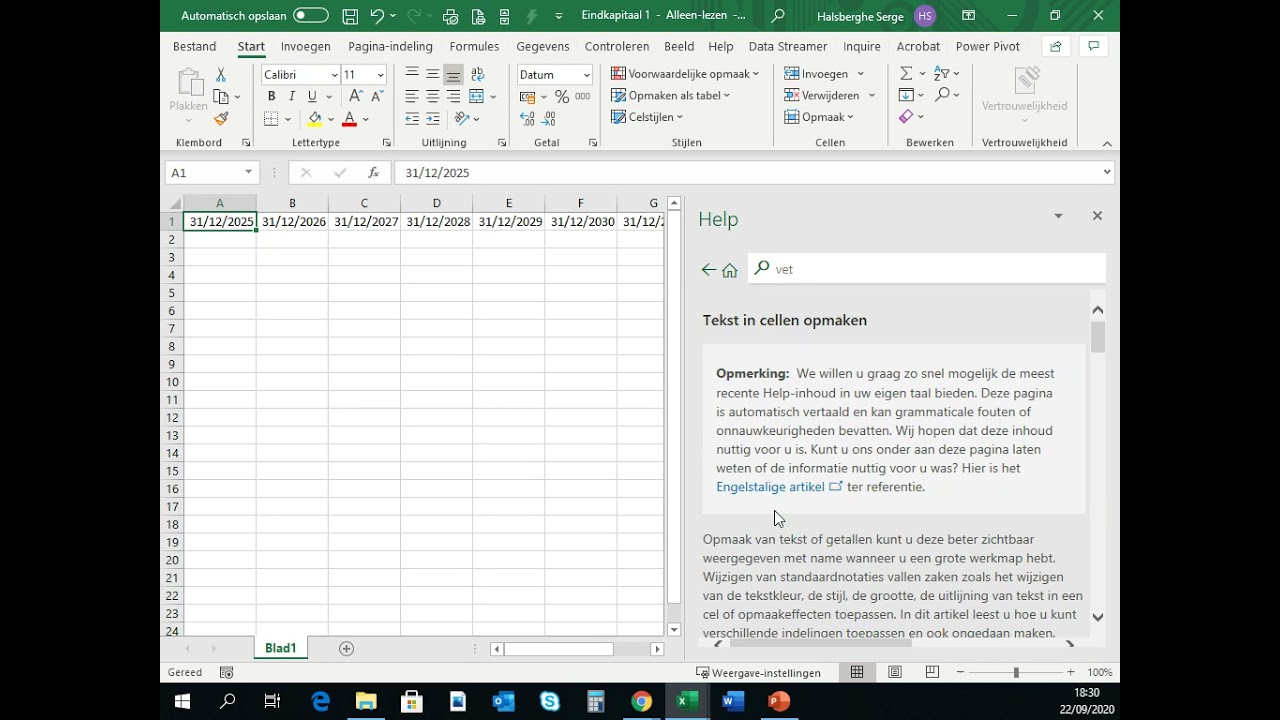Collapse the ribbon with the chevron
This screenshot has height=720, width=1280.
pos(1107,143)
